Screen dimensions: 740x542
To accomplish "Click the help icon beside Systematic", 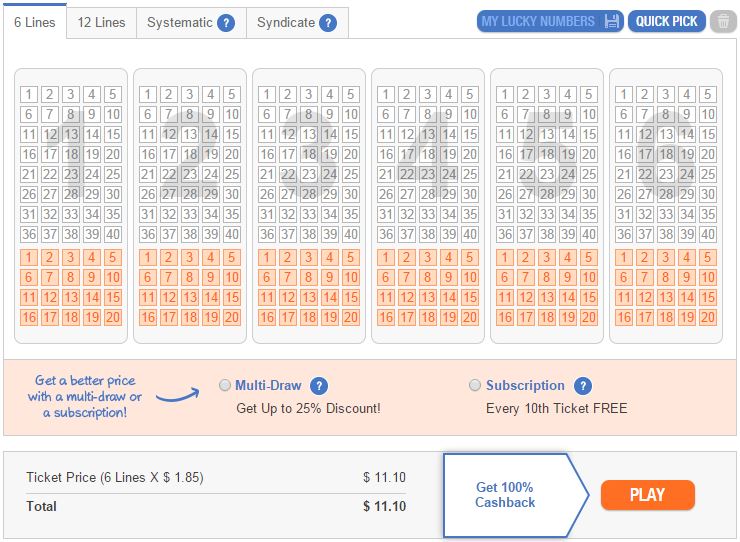I will tap(226, 23).
